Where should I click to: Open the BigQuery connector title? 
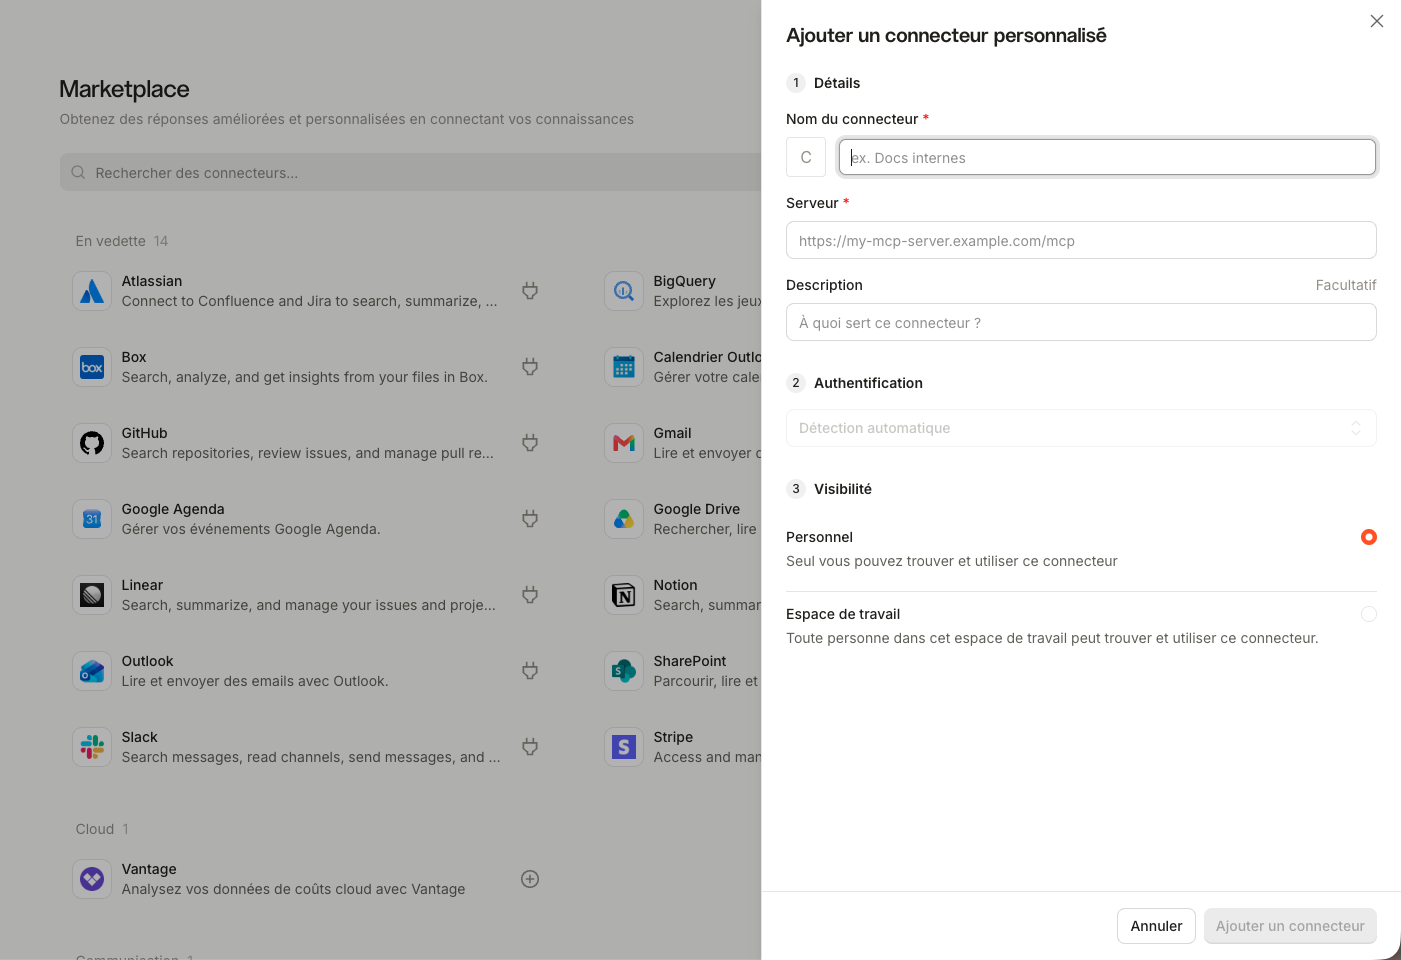coord(685,281)
